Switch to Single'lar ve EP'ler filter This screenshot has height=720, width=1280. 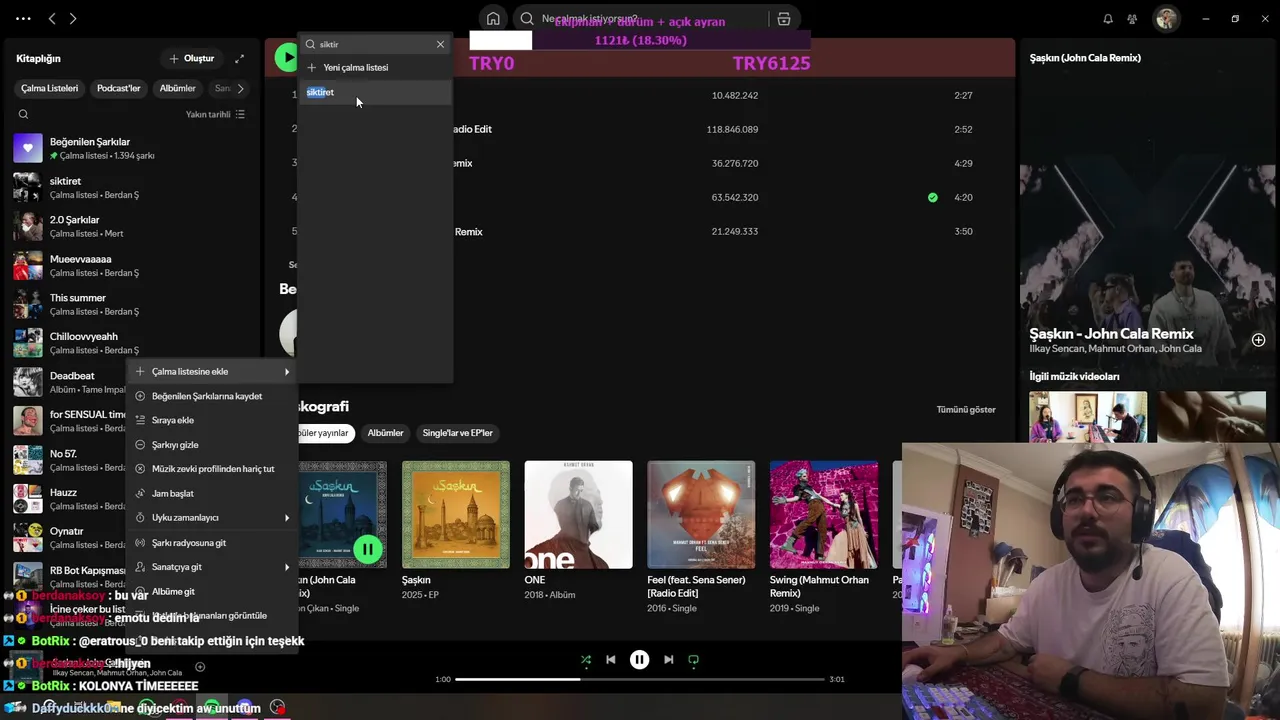point(458,433)
